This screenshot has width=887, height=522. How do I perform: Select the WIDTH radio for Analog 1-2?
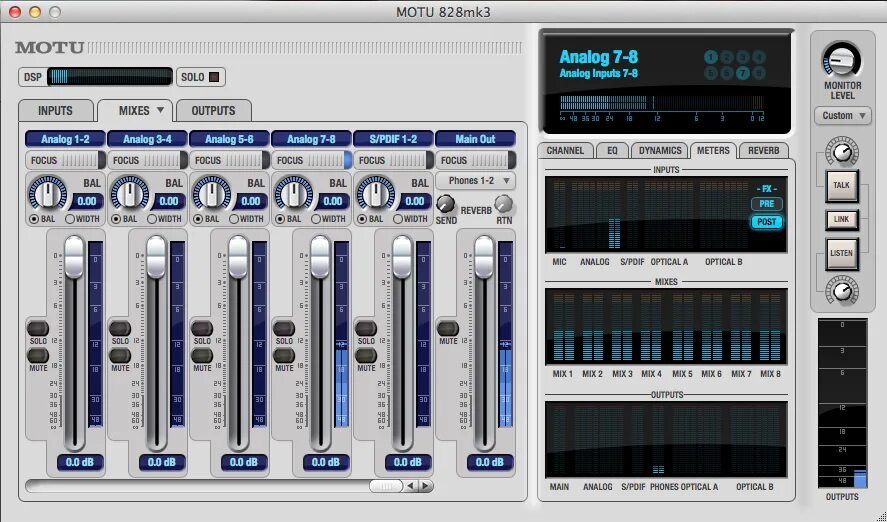[70, 219]
